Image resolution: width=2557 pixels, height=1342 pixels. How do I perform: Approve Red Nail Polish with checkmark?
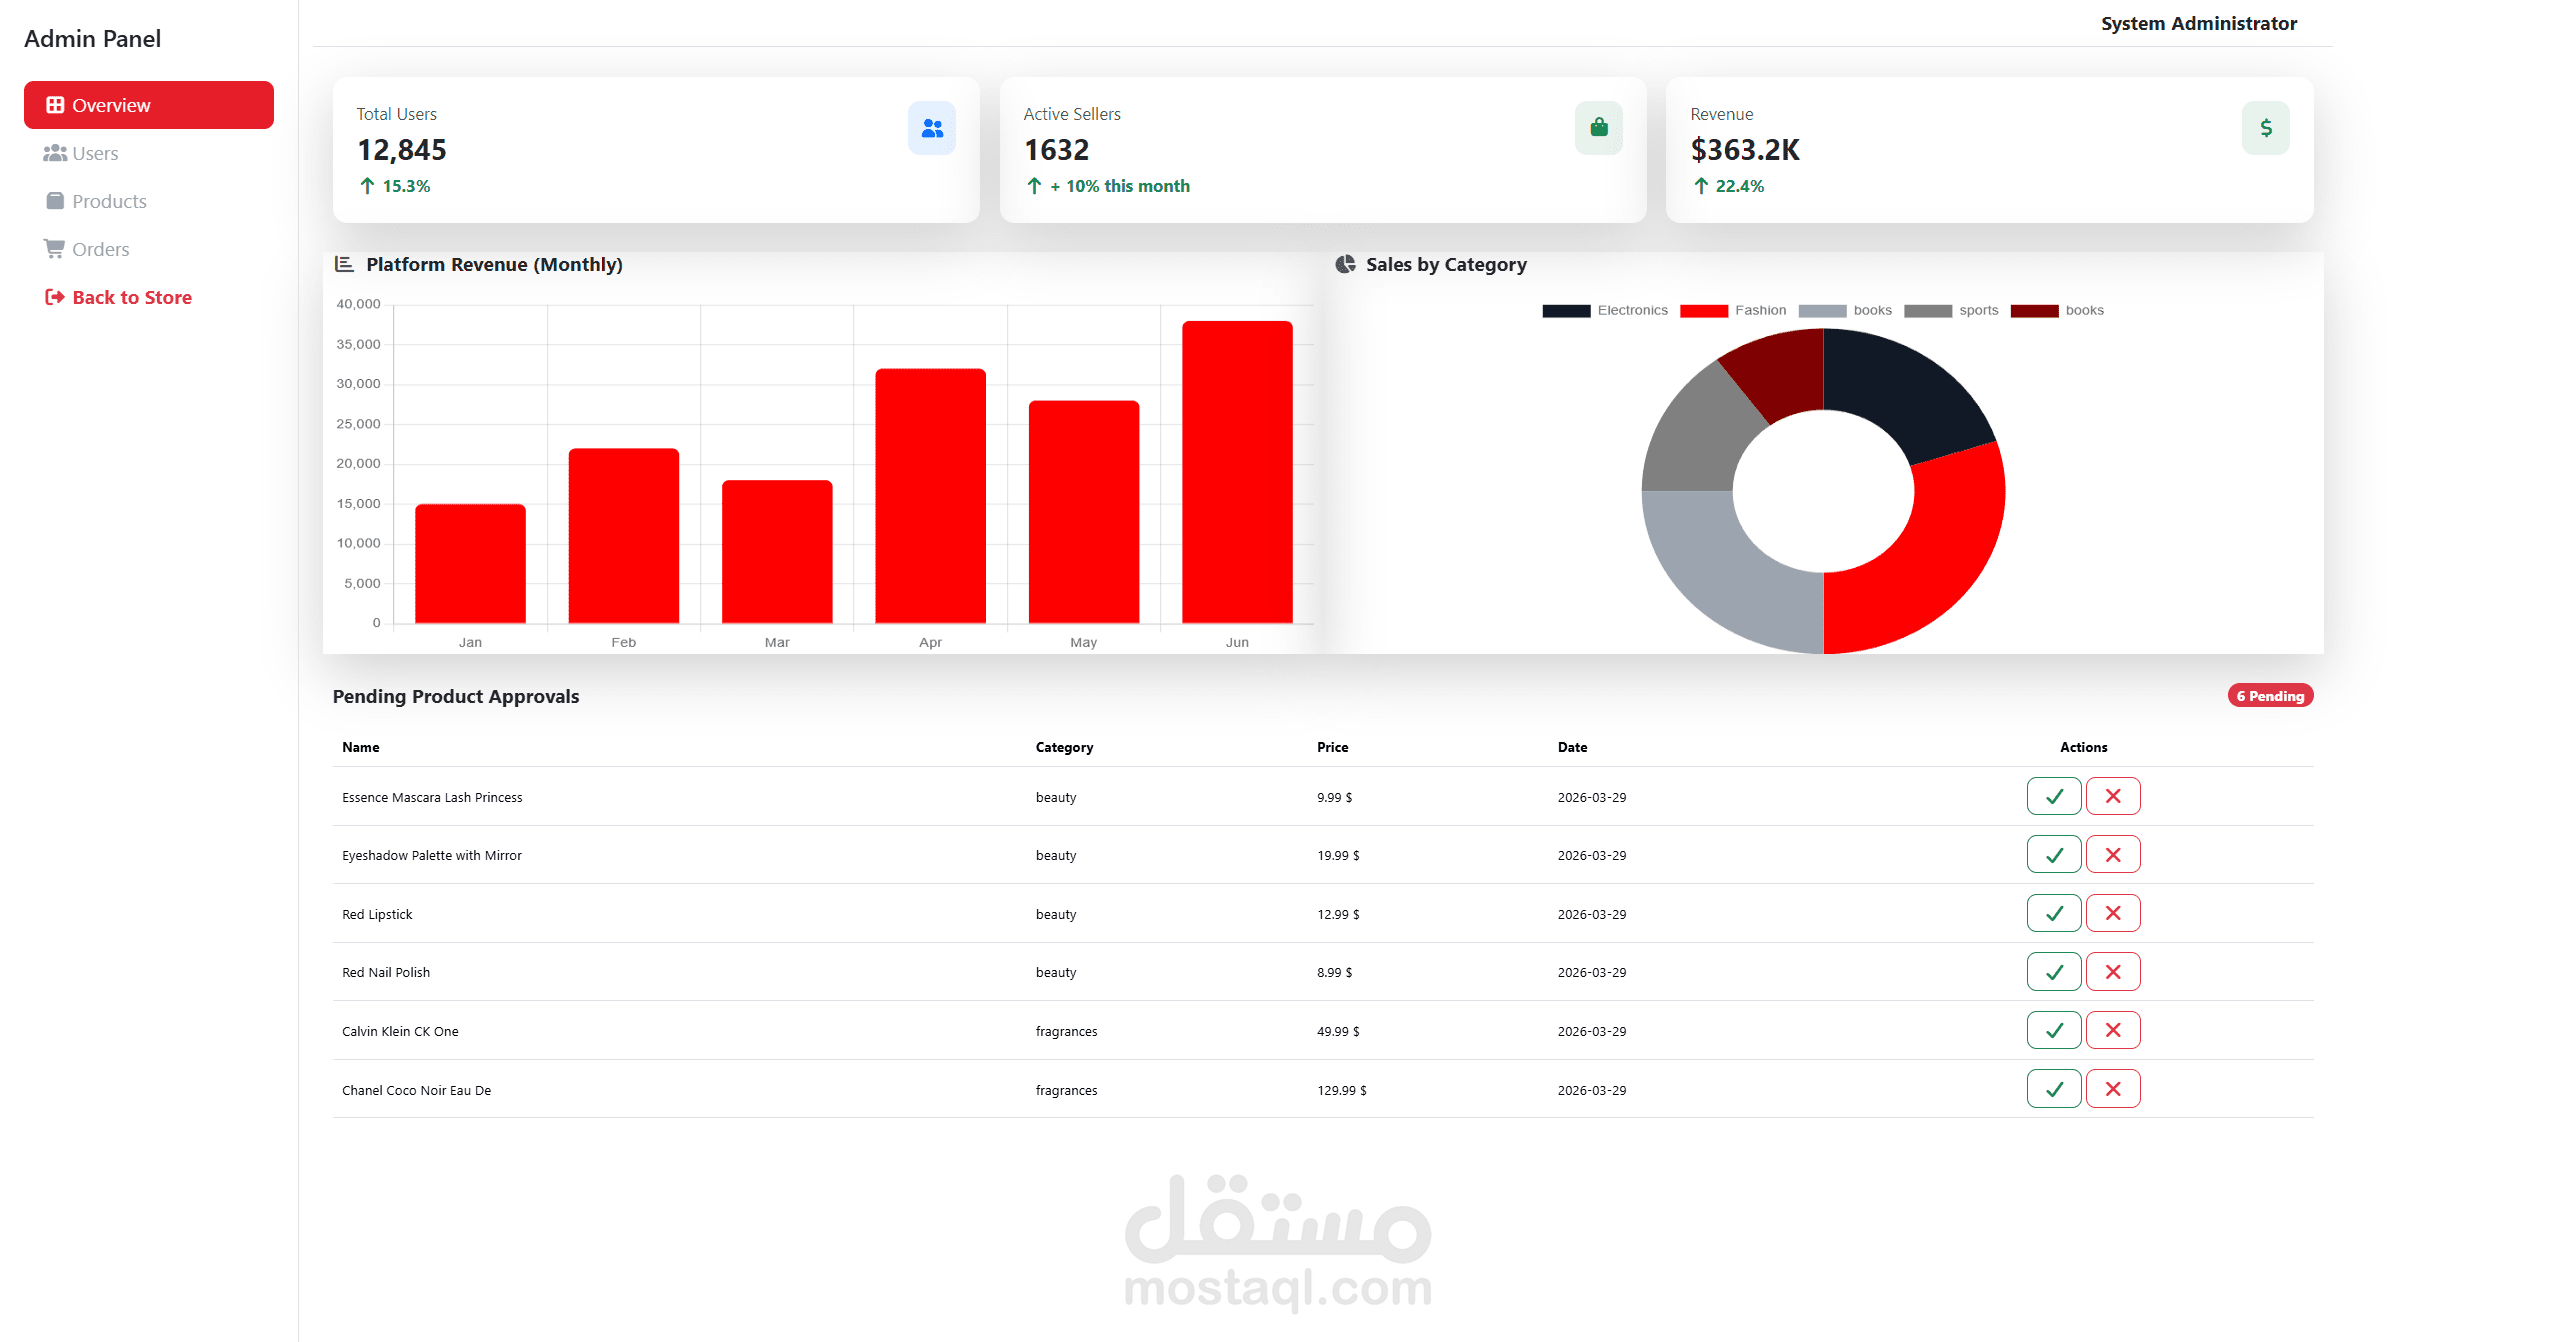point(2053,972)
